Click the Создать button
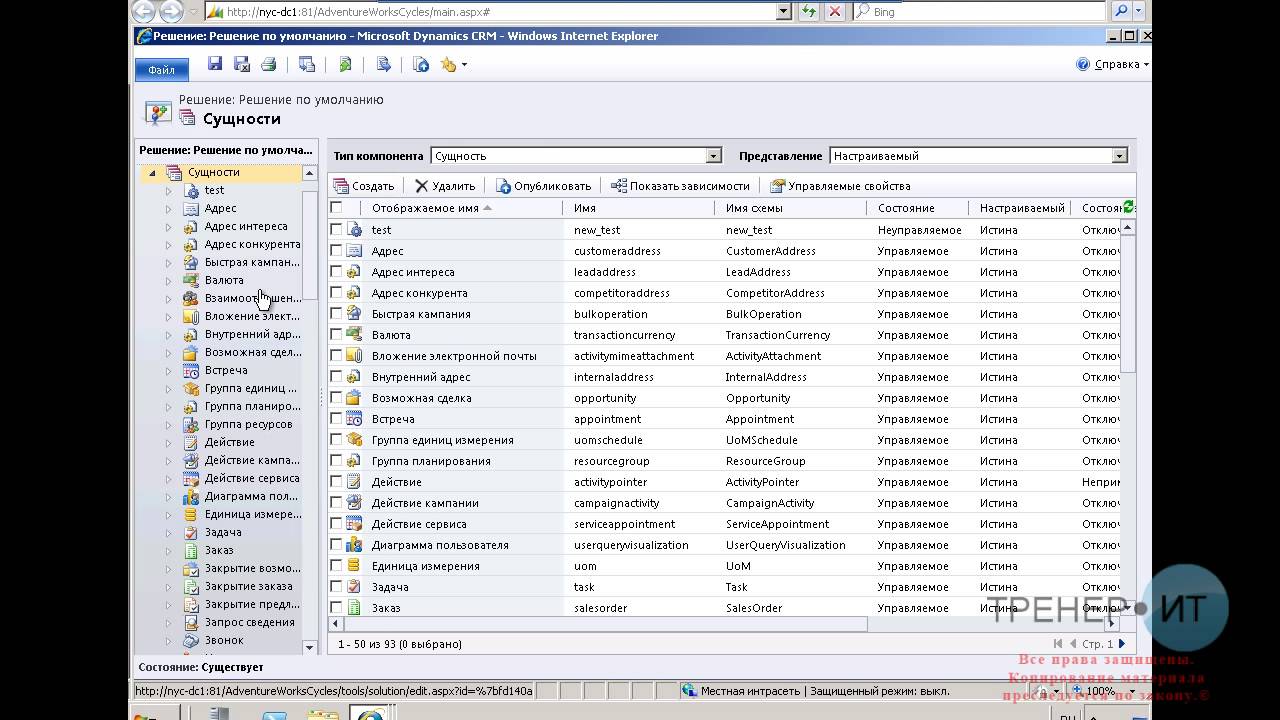Viewport: 1280px width, 720px height. 364,186
